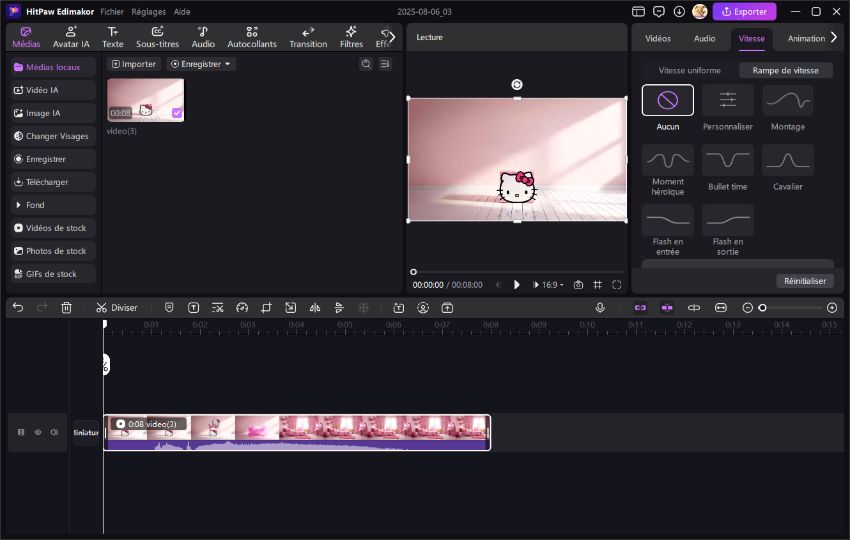Viewport: 850px width, 540px height.
Task: Click the Exporter button
Action: tap(744, 11)
